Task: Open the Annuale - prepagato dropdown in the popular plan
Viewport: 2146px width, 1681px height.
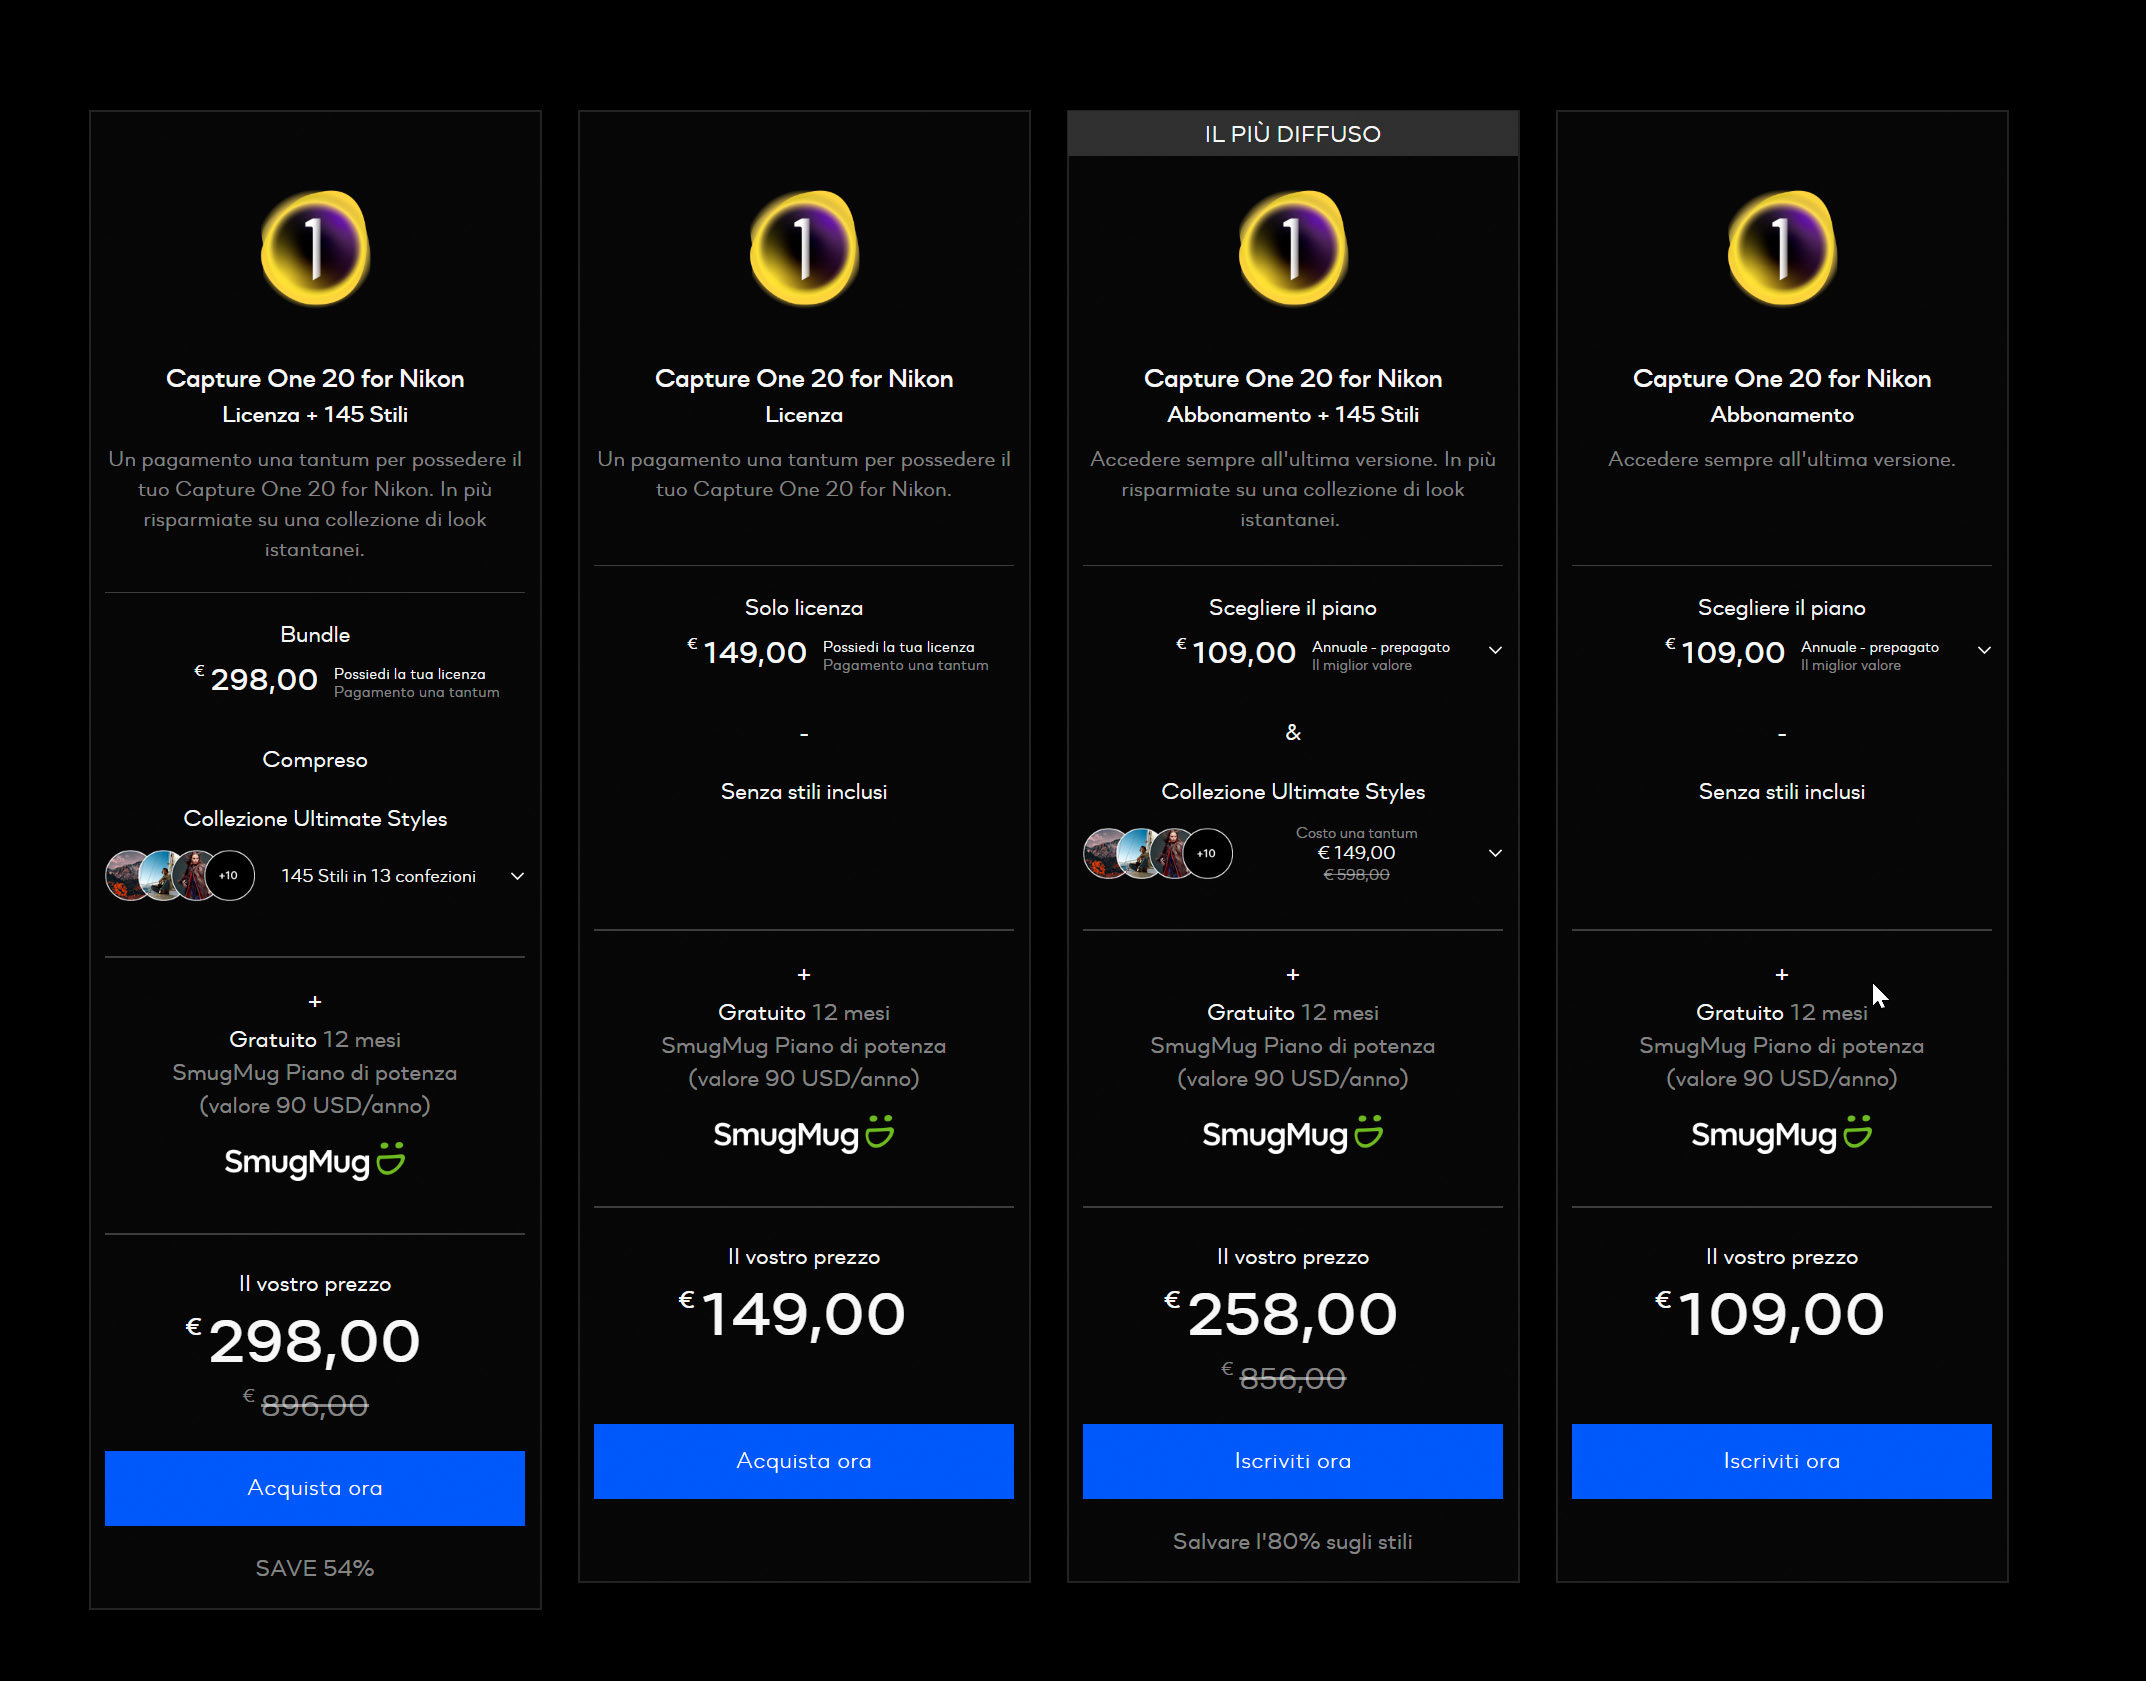Action: (1495, 650)
